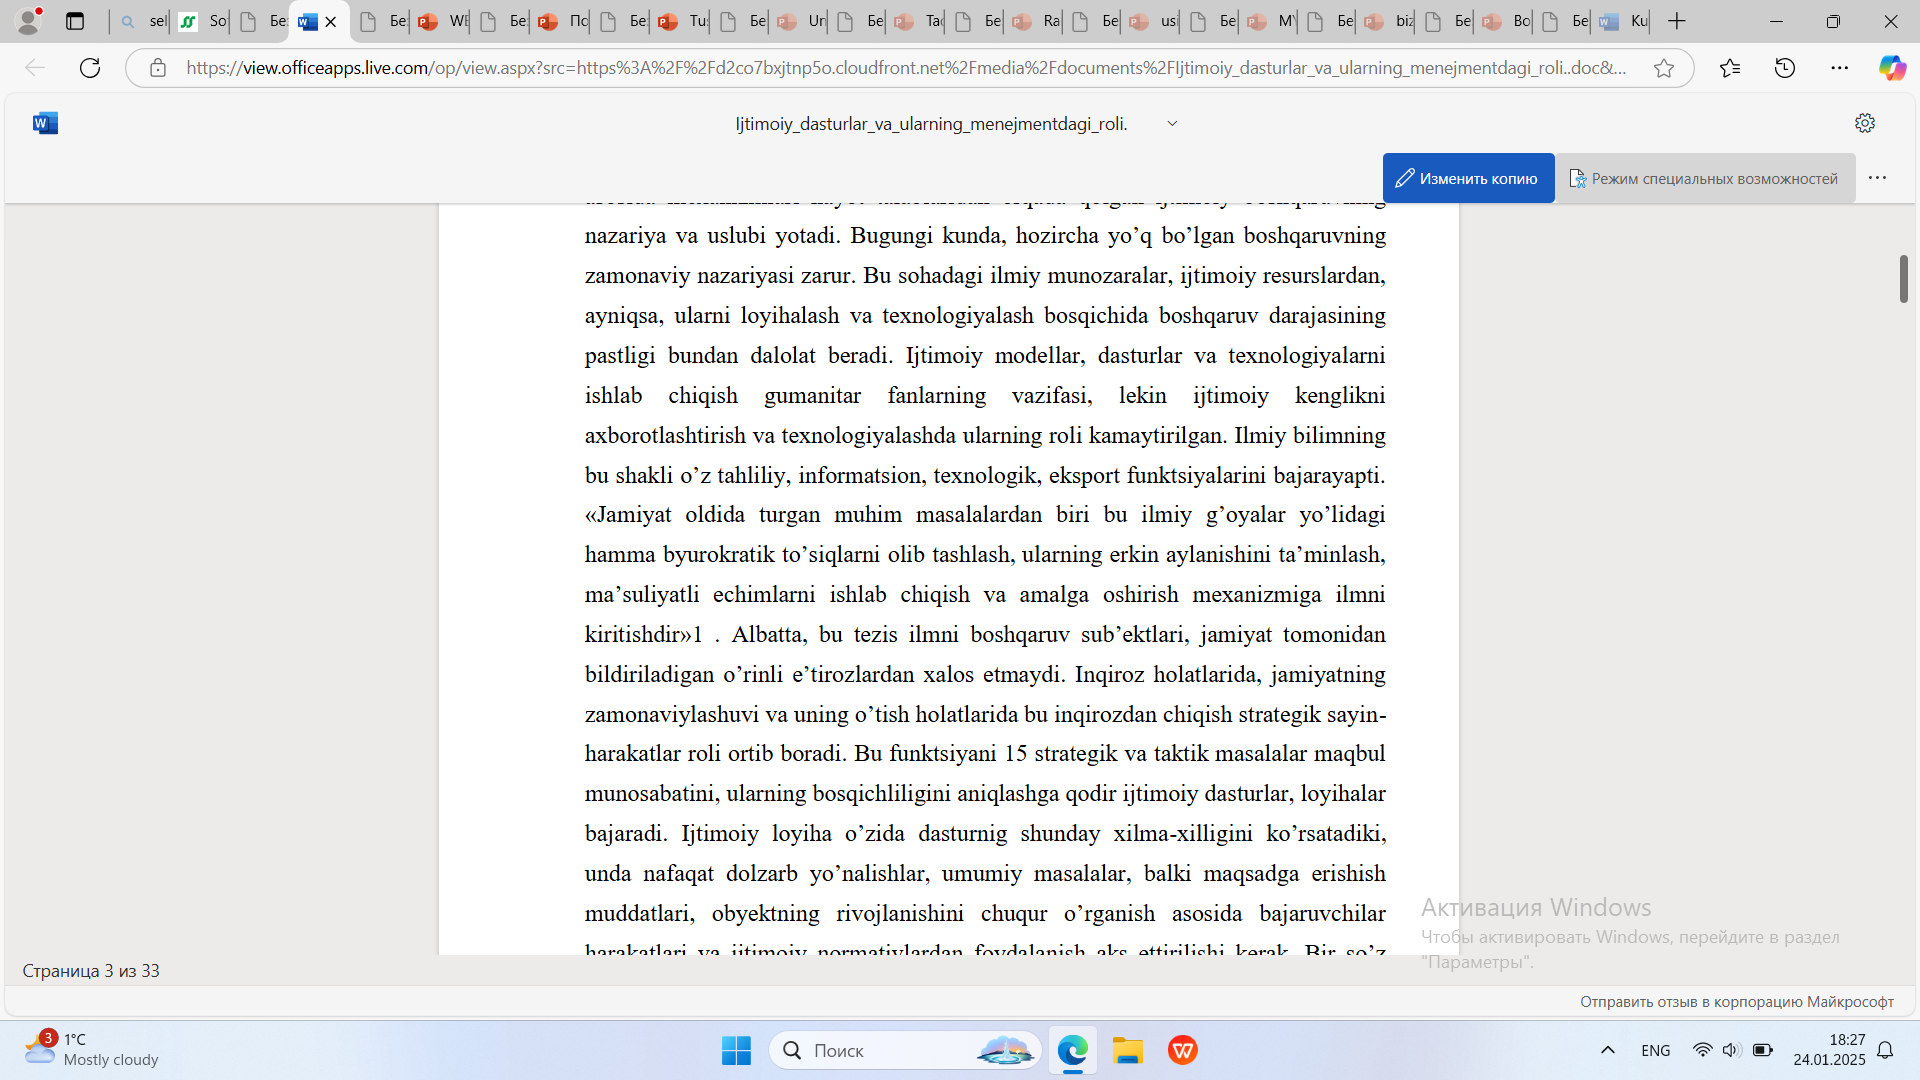This screenshot has height=1080, width=1920.
Task: Click the address bar URL field
Action: [906, 68]
